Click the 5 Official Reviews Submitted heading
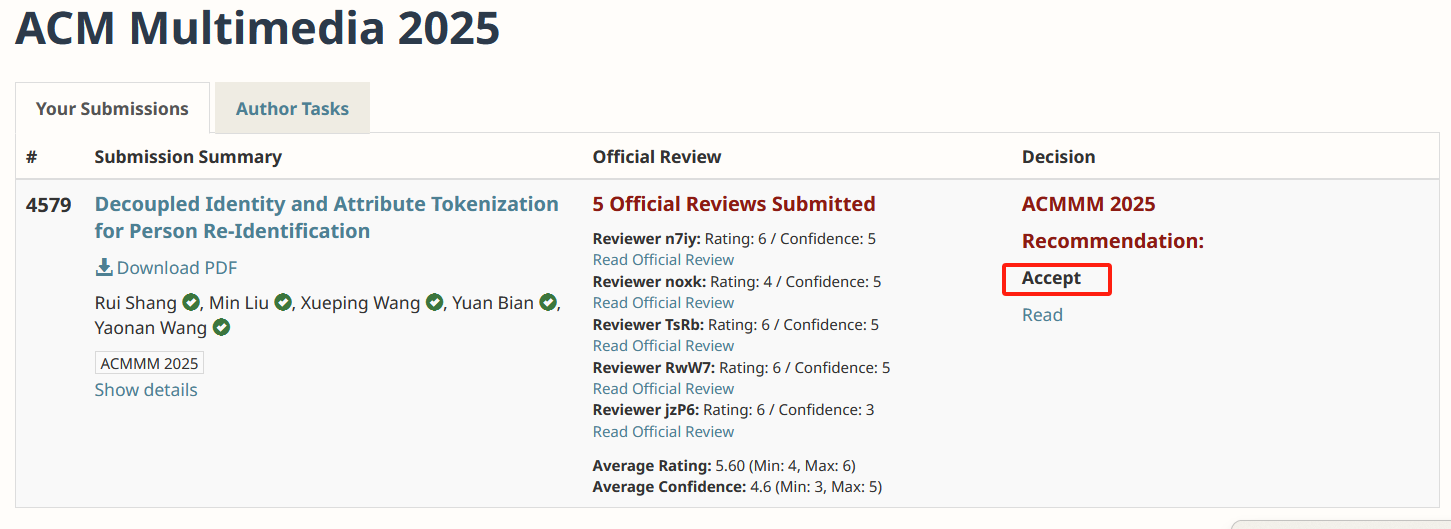Screen dimensions: 1451x529 [x=733, y=204]
